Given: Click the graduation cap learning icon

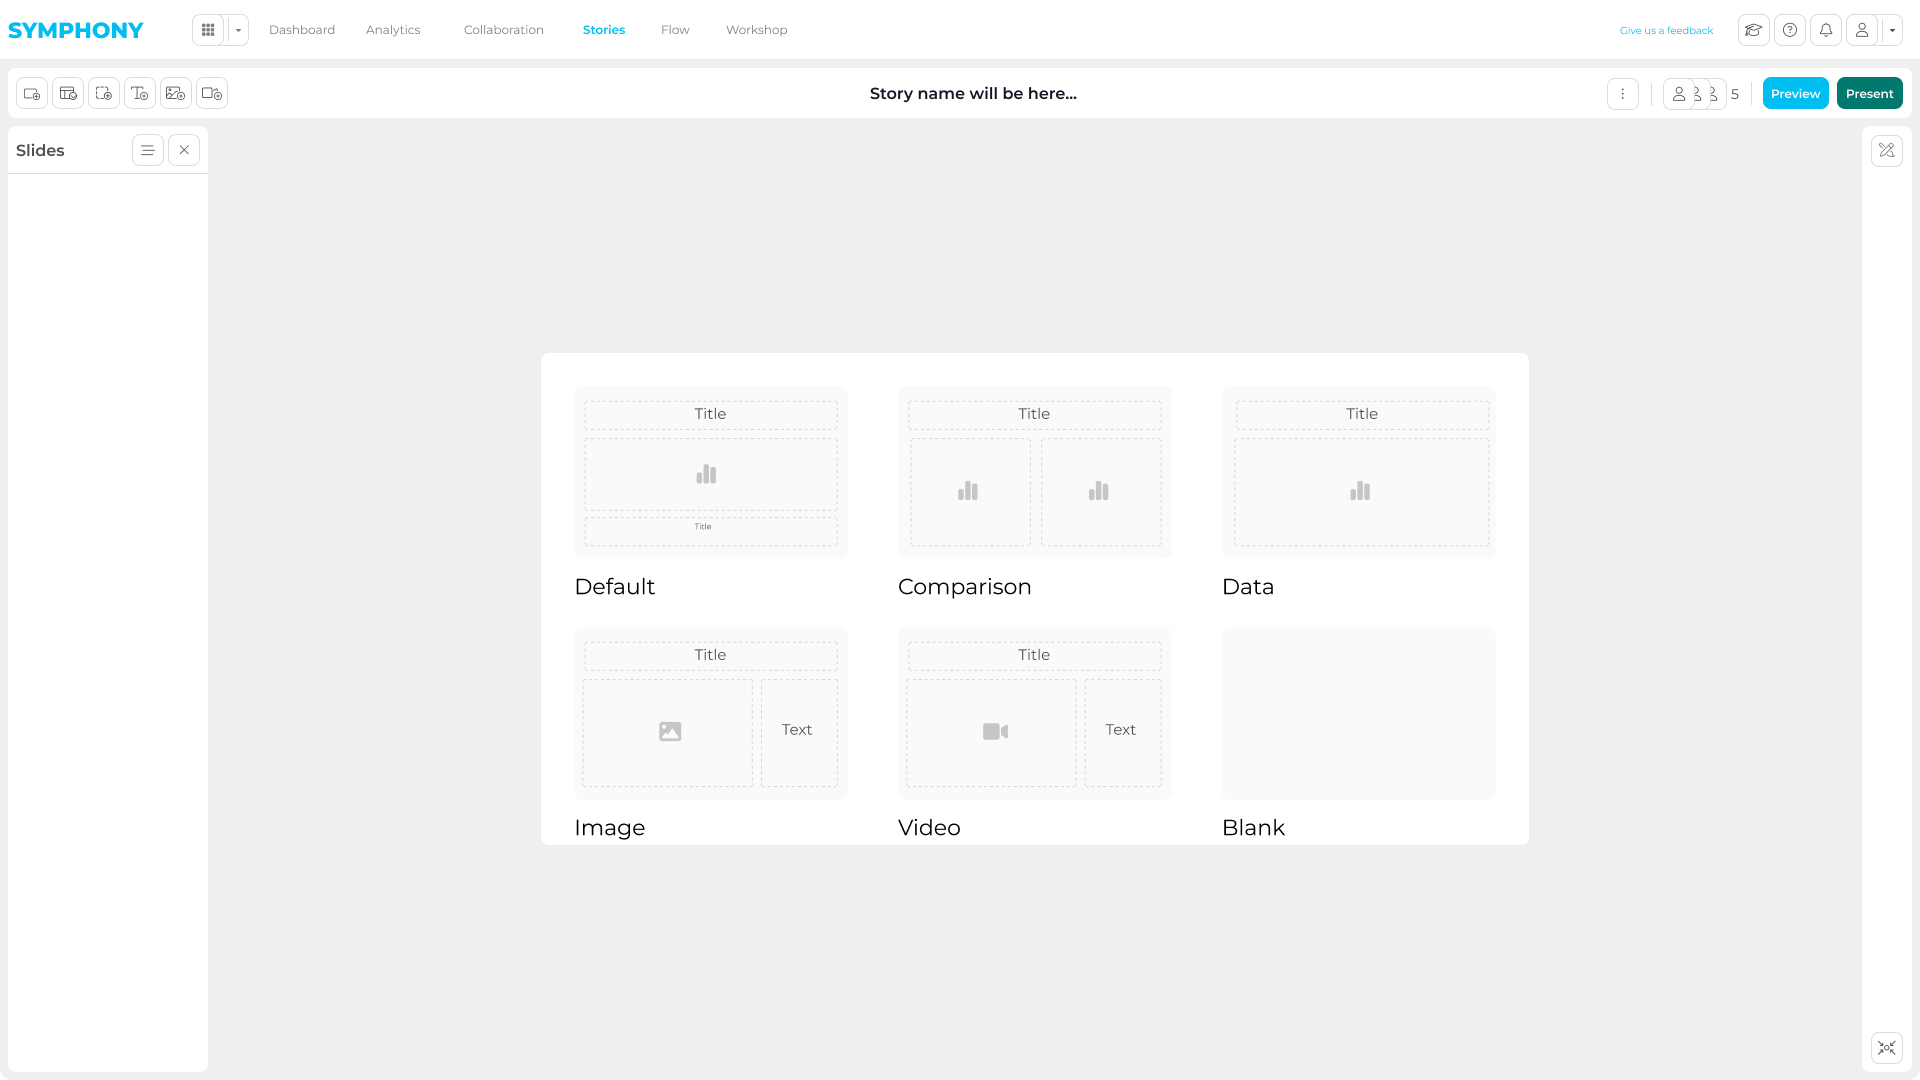Looking at the screenshot, I should tap(1754, 30).
